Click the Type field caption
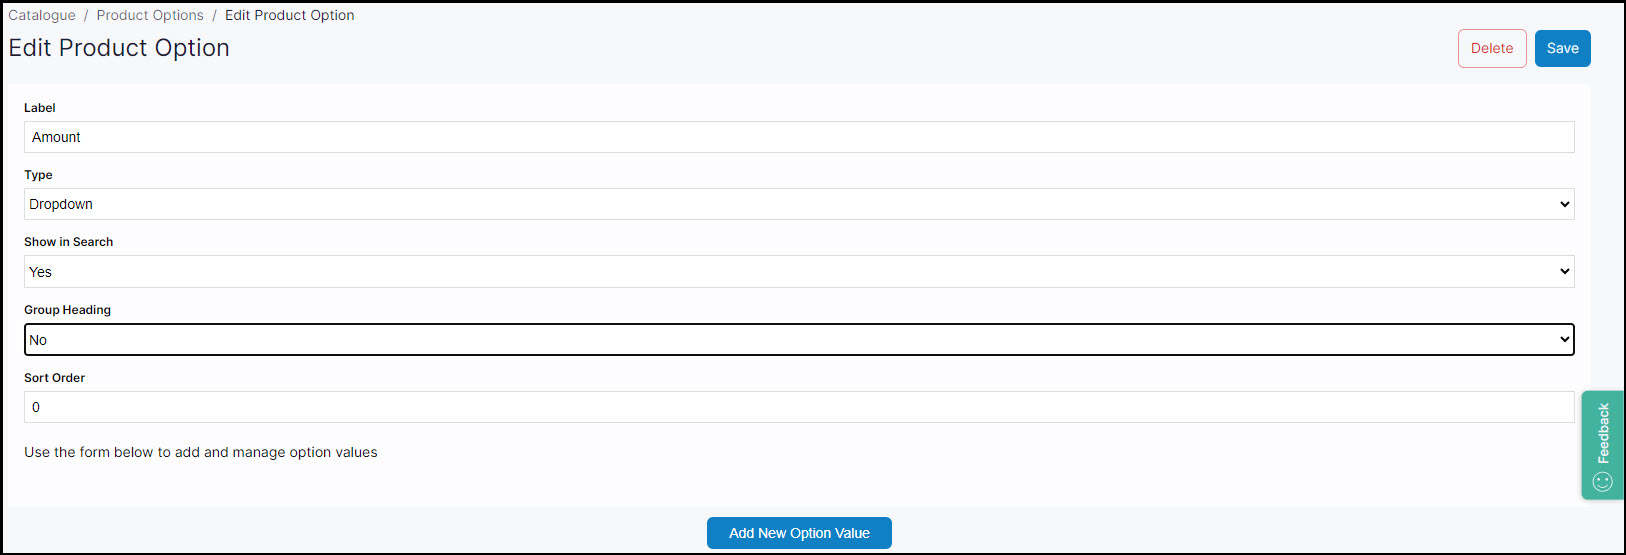The width and height of the screenshot is (1626, 555). tap(38, 175)
